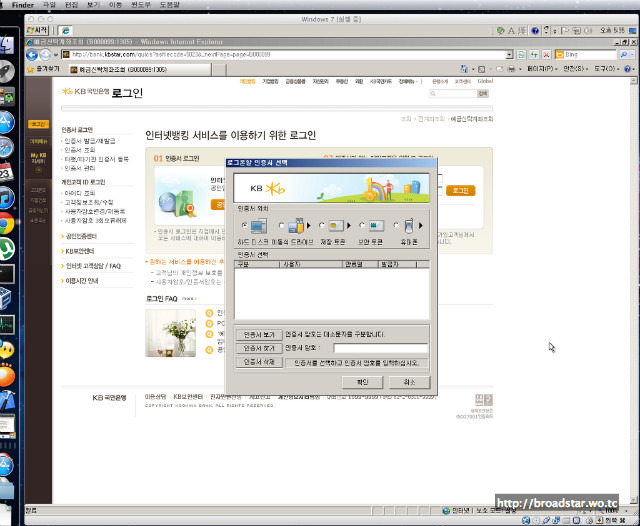Expand the removable drive list arrow
The width and height of the screenshot is (640, 526).
(309, 225)
